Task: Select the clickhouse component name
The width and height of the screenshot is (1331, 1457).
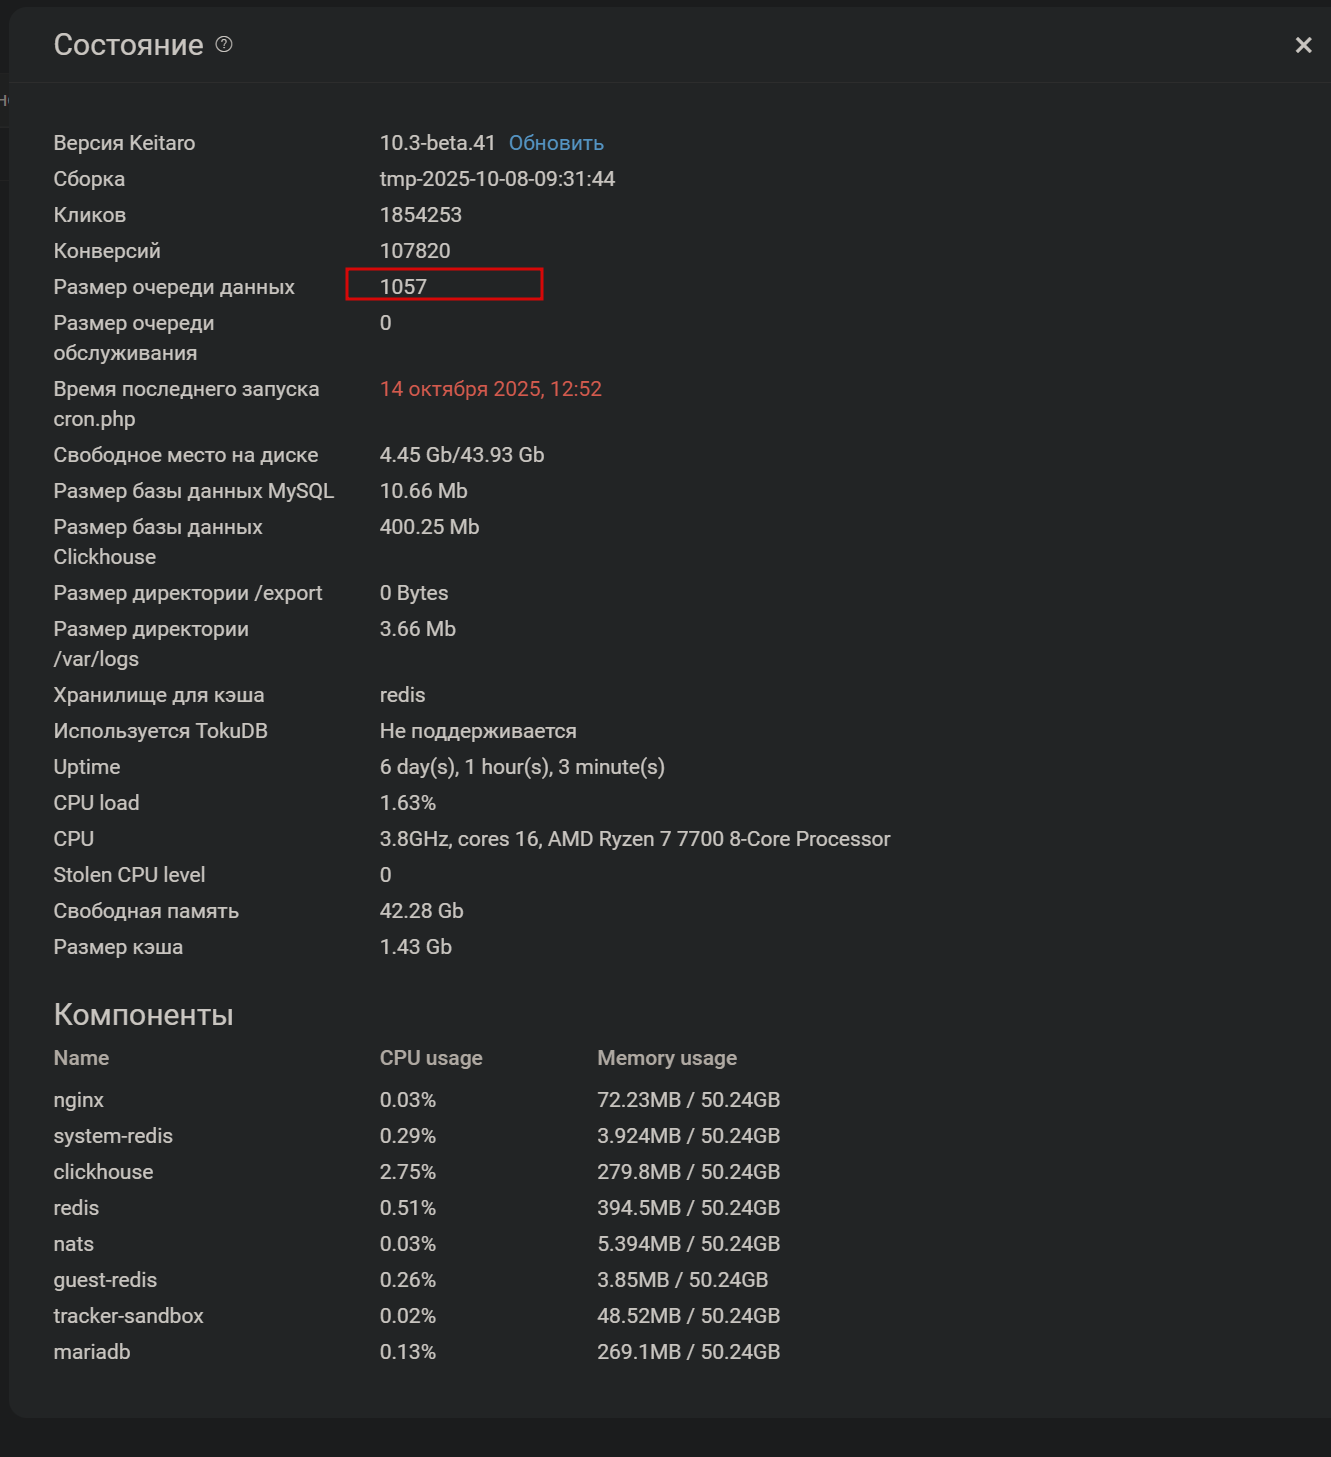Action: click(x=103, y=1172)
